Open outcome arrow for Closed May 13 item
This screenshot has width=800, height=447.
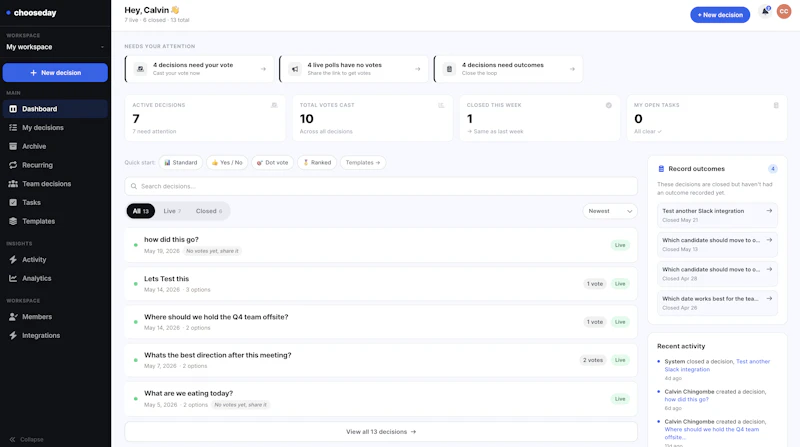point(769,240)
